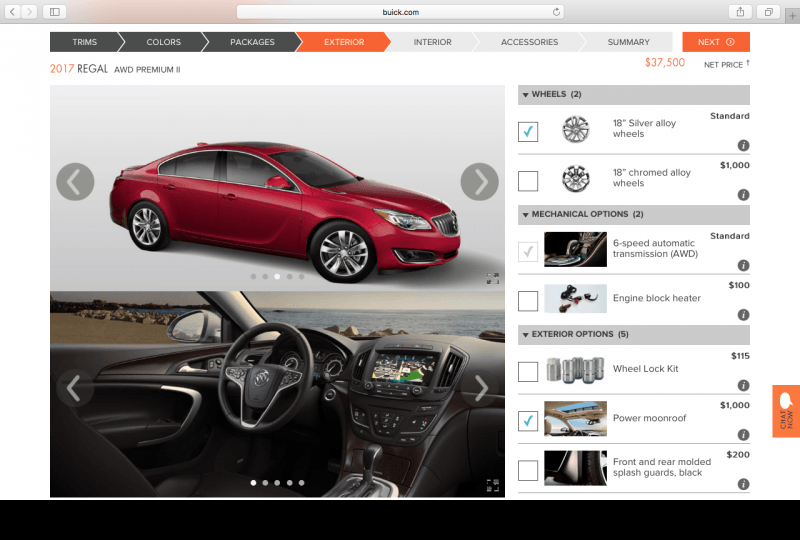Check molded splash guards checkbox
The height and width of the screenshot is (540, 800).
[x=528, y=471]
